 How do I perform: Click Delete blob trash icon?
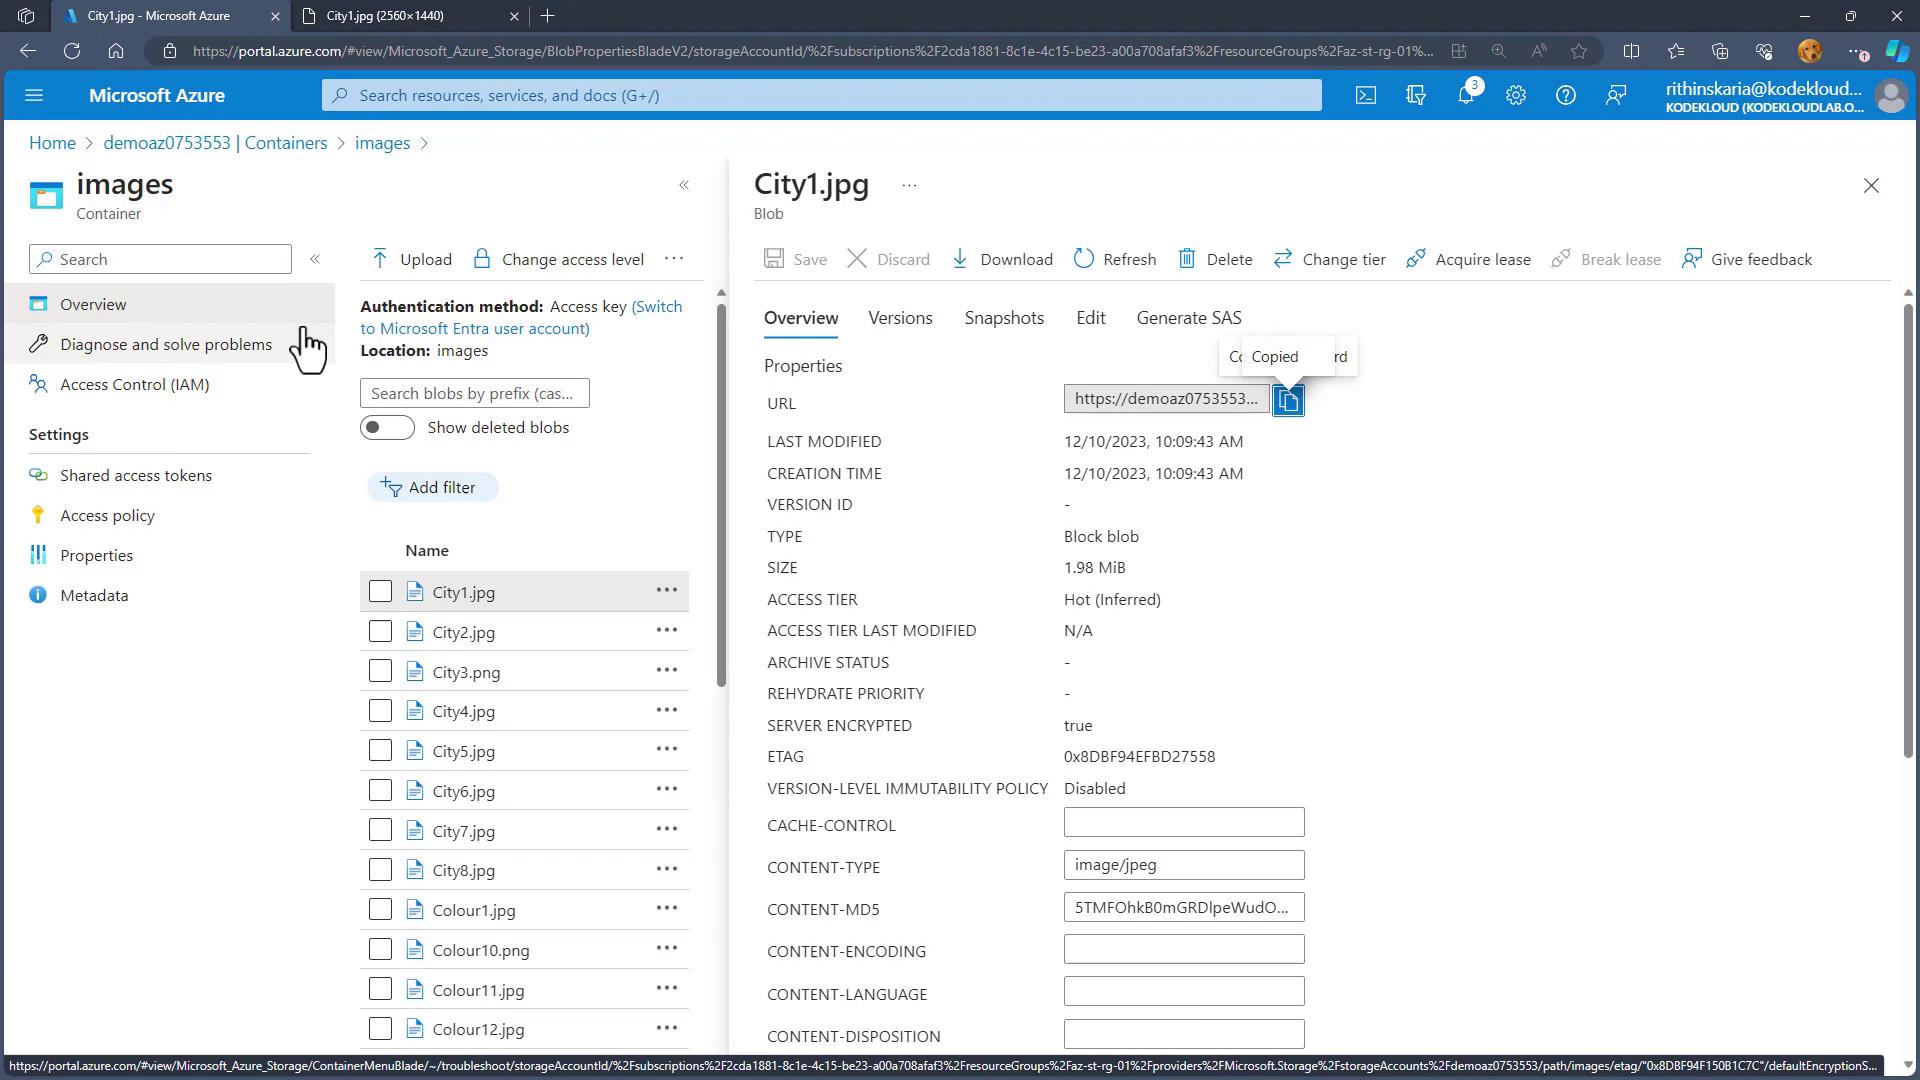point(1187,259)
